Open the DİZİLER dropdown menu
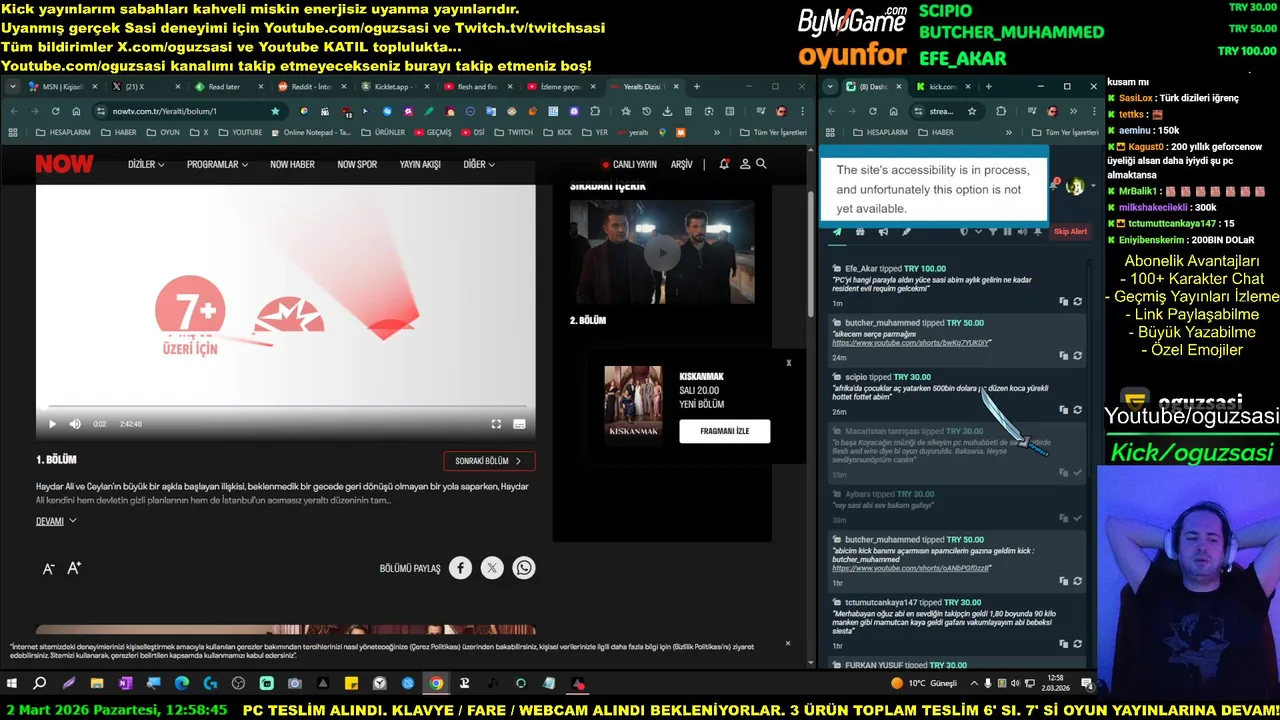This screenshot has height=720, width=1280. [146, 164]
